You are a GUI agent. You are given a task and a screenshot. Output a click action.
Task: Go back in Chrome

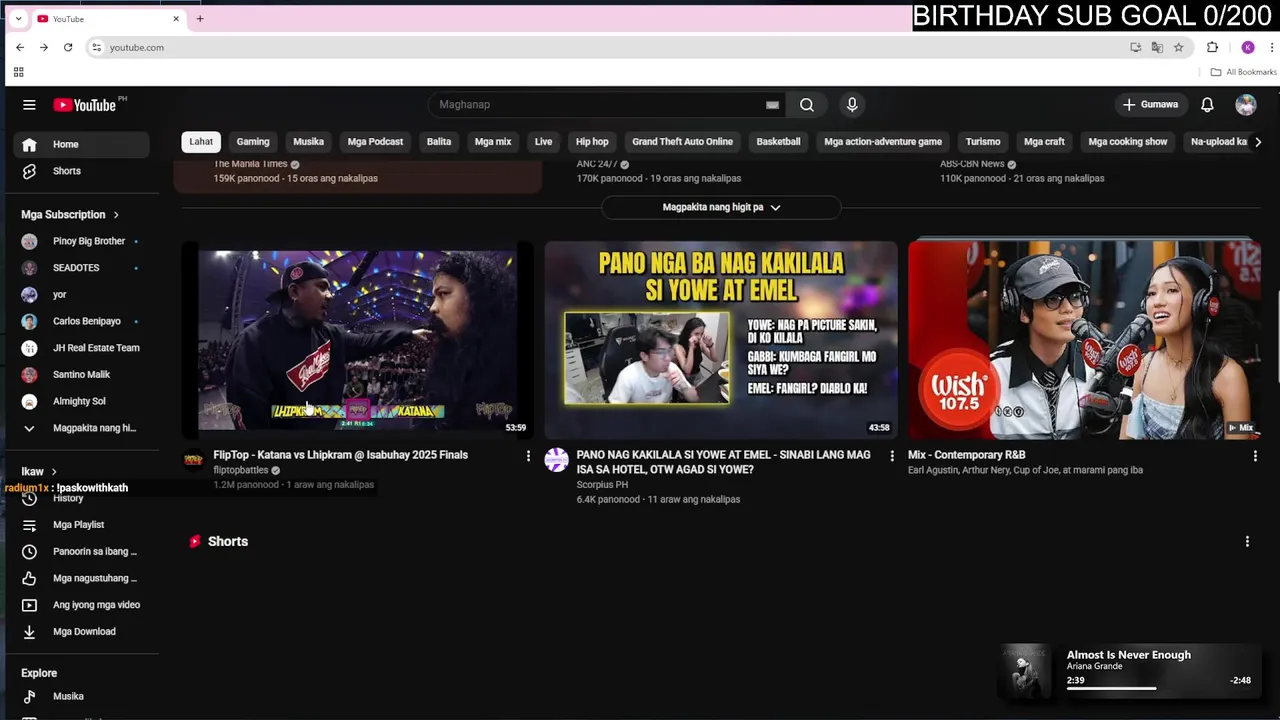click(20, 47)
